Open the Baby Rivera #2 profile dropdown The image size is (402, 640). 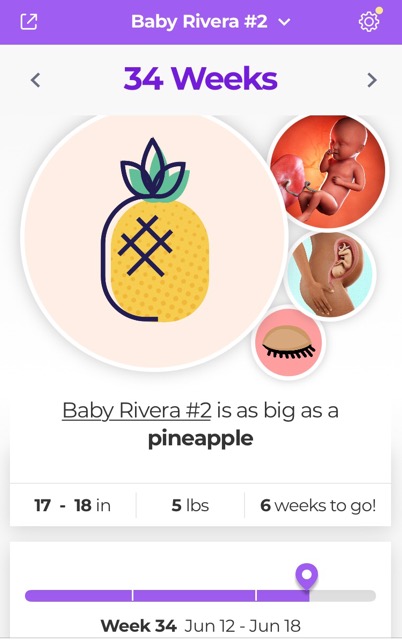pos(210,22)
